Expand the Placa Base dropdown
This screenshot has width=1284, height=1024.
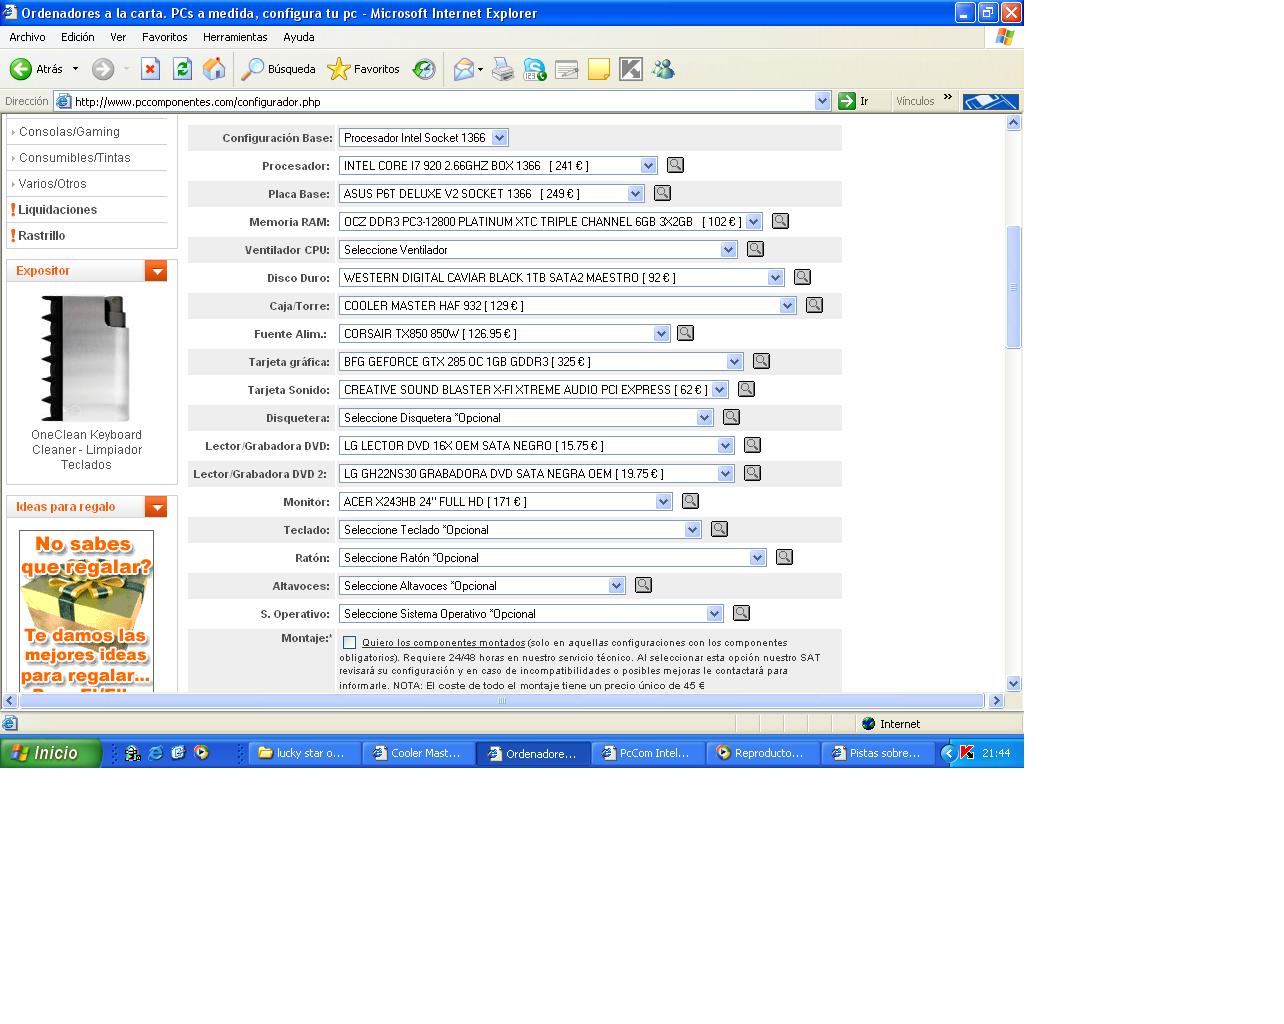click(635, 194)
